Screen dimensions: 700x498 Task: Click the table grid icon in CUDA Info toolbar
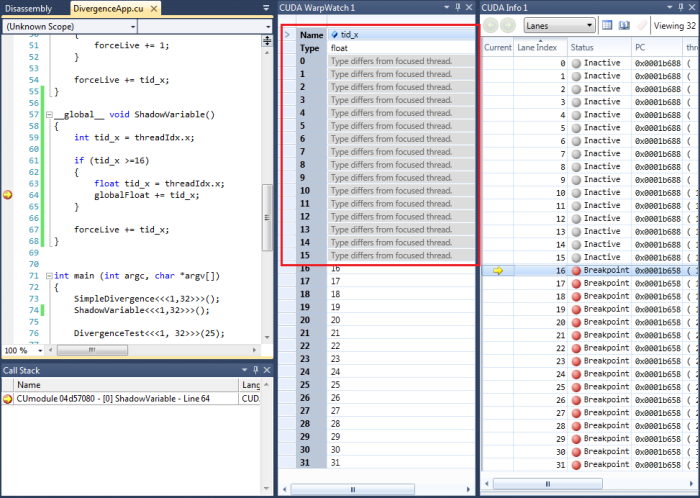609,25
